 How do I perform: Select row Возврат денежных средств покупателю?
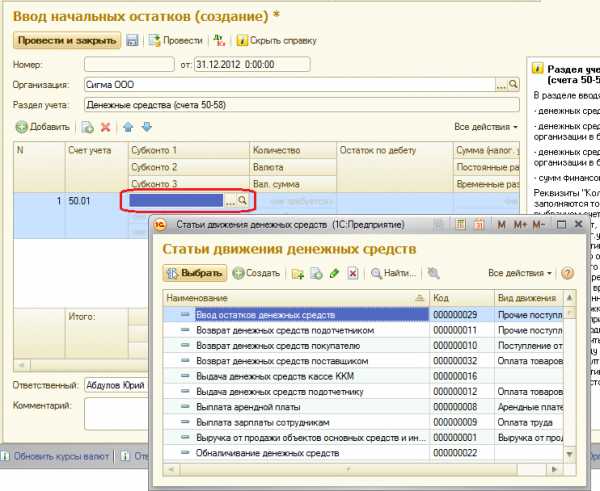point(363,346)
